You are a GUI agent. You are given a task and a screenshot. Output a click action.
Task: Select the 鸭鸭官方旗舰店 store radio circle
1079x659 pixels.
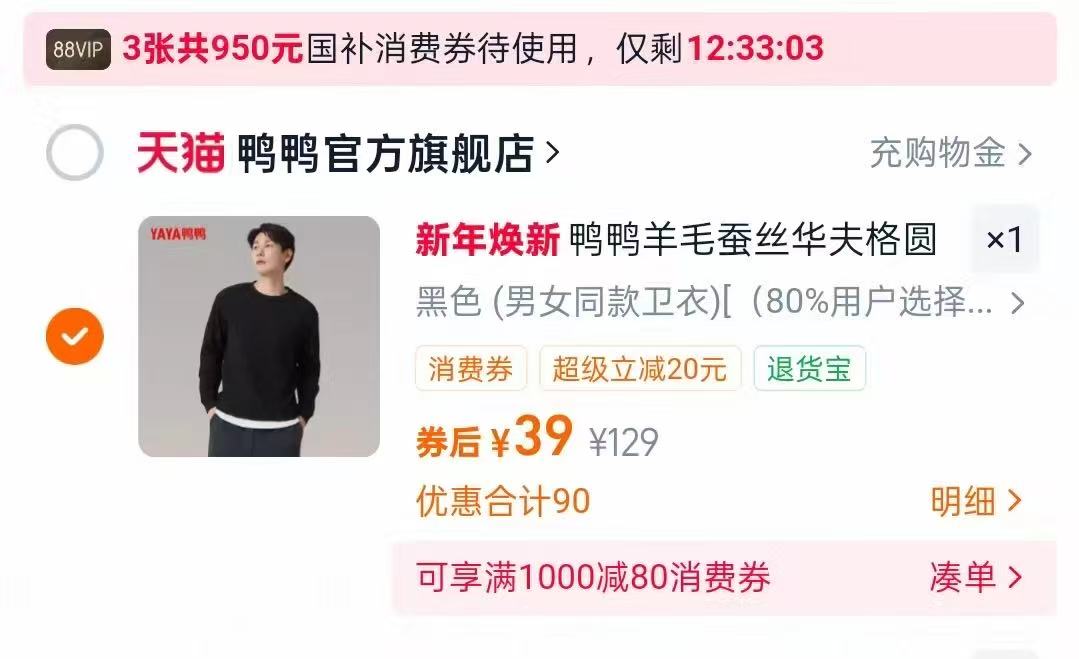coord(74,152)
